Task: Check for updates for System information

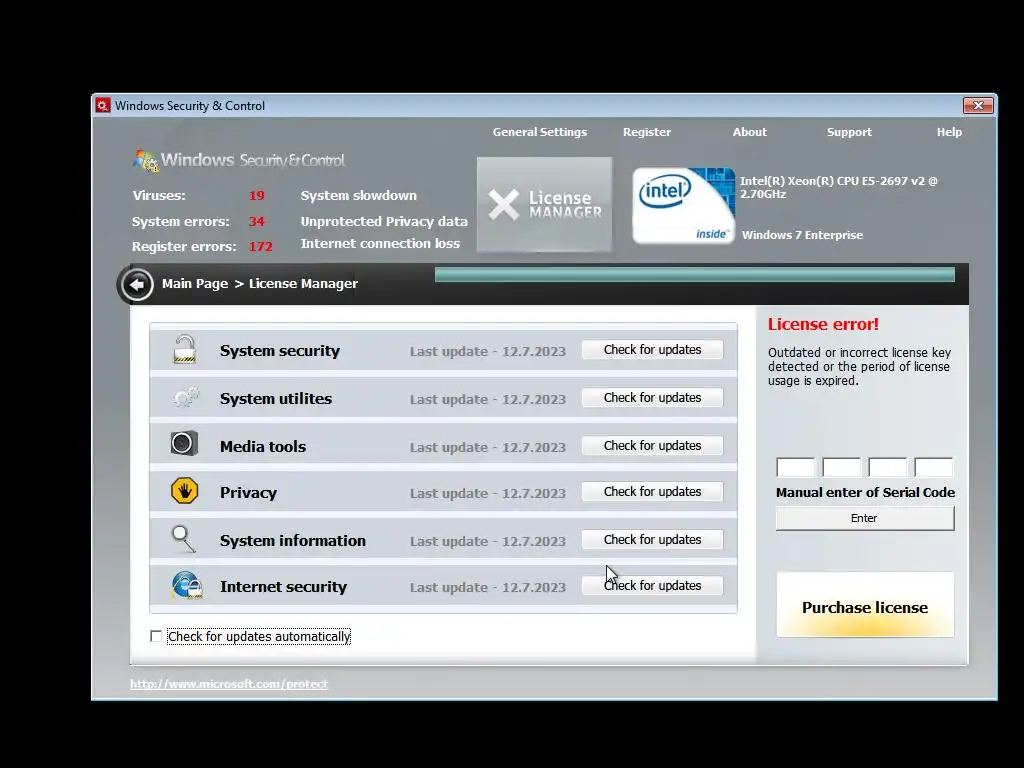Action: [652, 539]
